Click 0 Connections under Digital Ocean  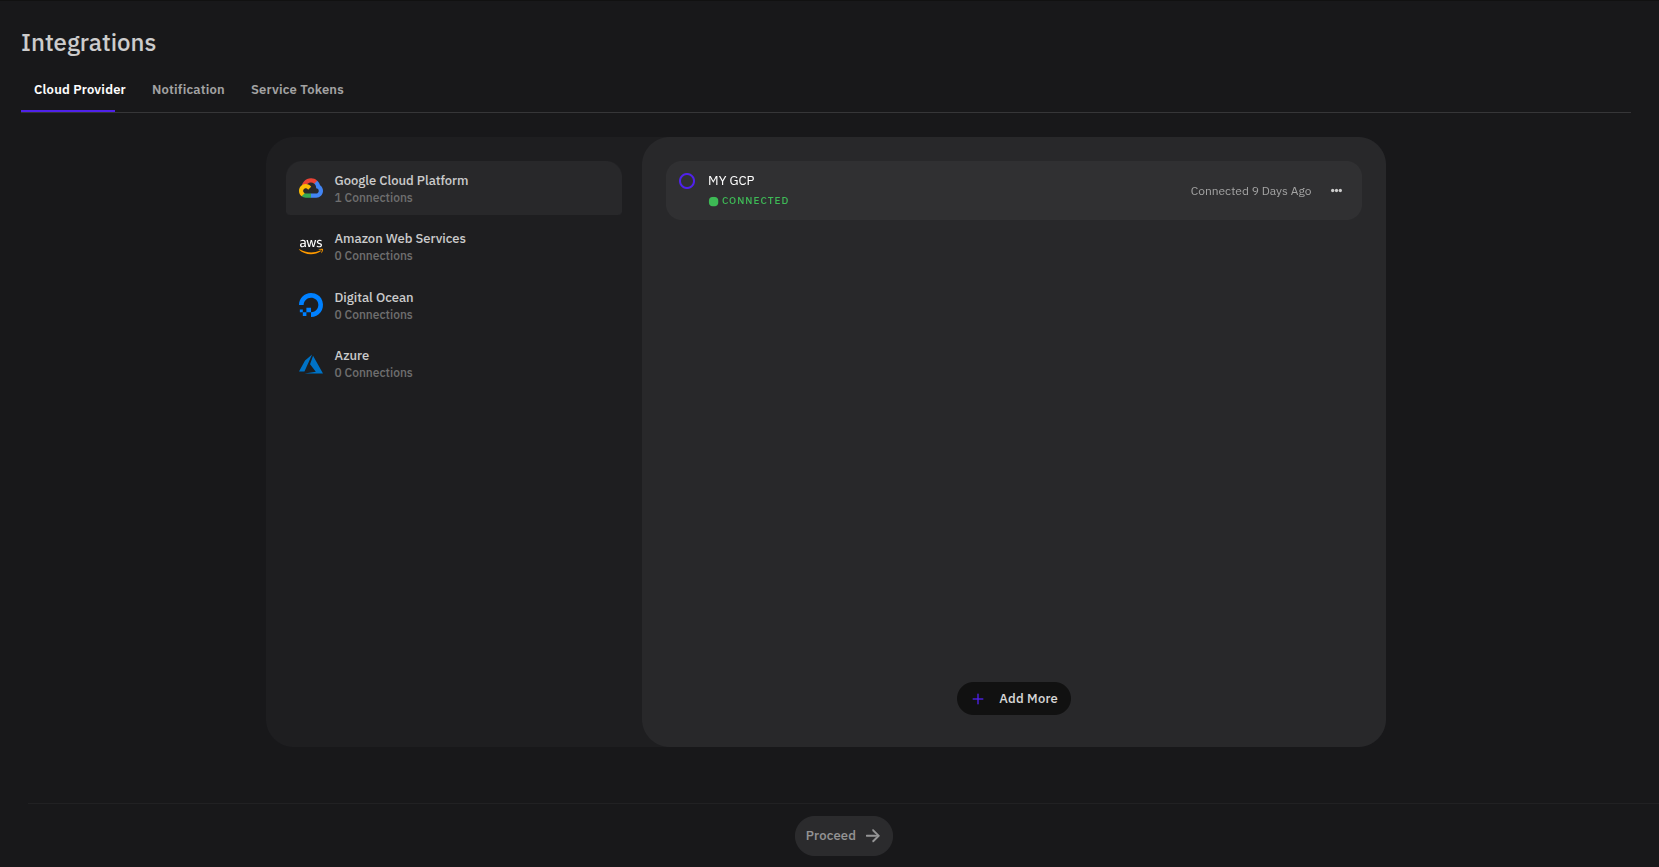pos(373,315)
